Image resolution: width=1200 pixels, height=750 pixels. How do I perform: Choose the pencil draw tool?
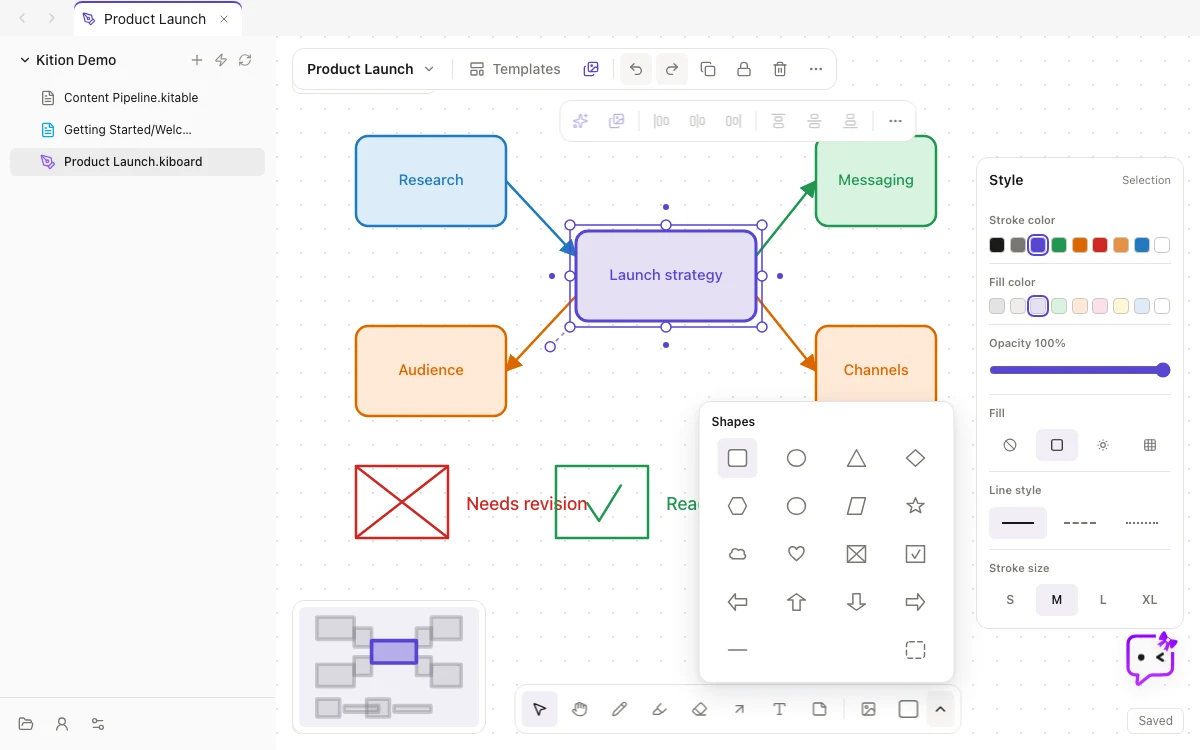(619, 709)
